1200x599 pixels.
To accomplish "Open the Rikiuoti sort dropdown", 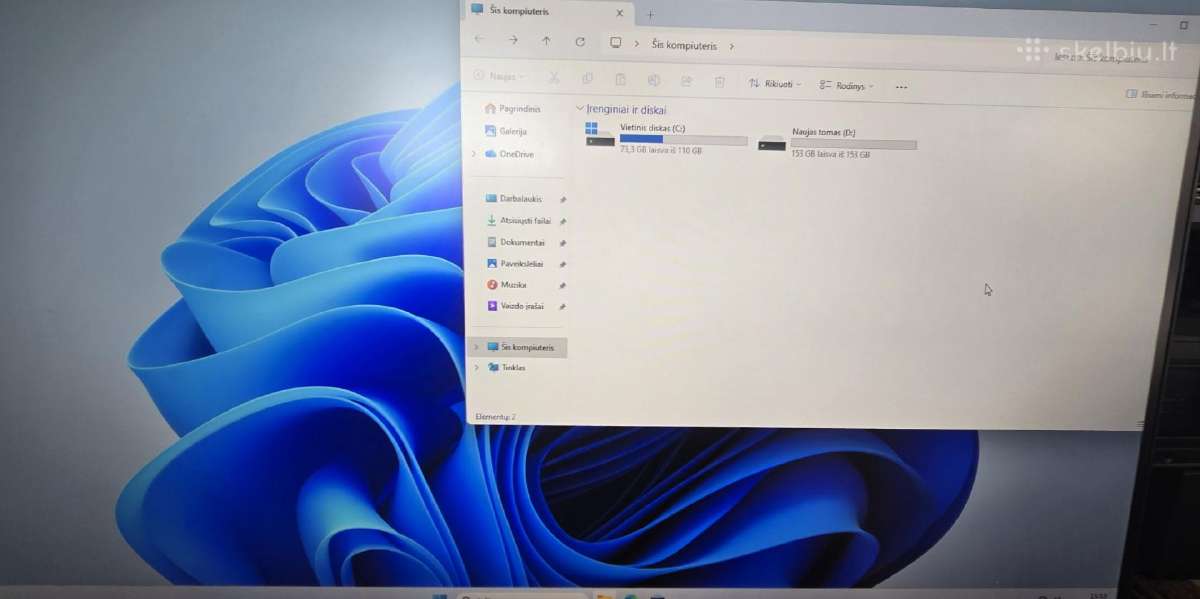I will (776, 84).
